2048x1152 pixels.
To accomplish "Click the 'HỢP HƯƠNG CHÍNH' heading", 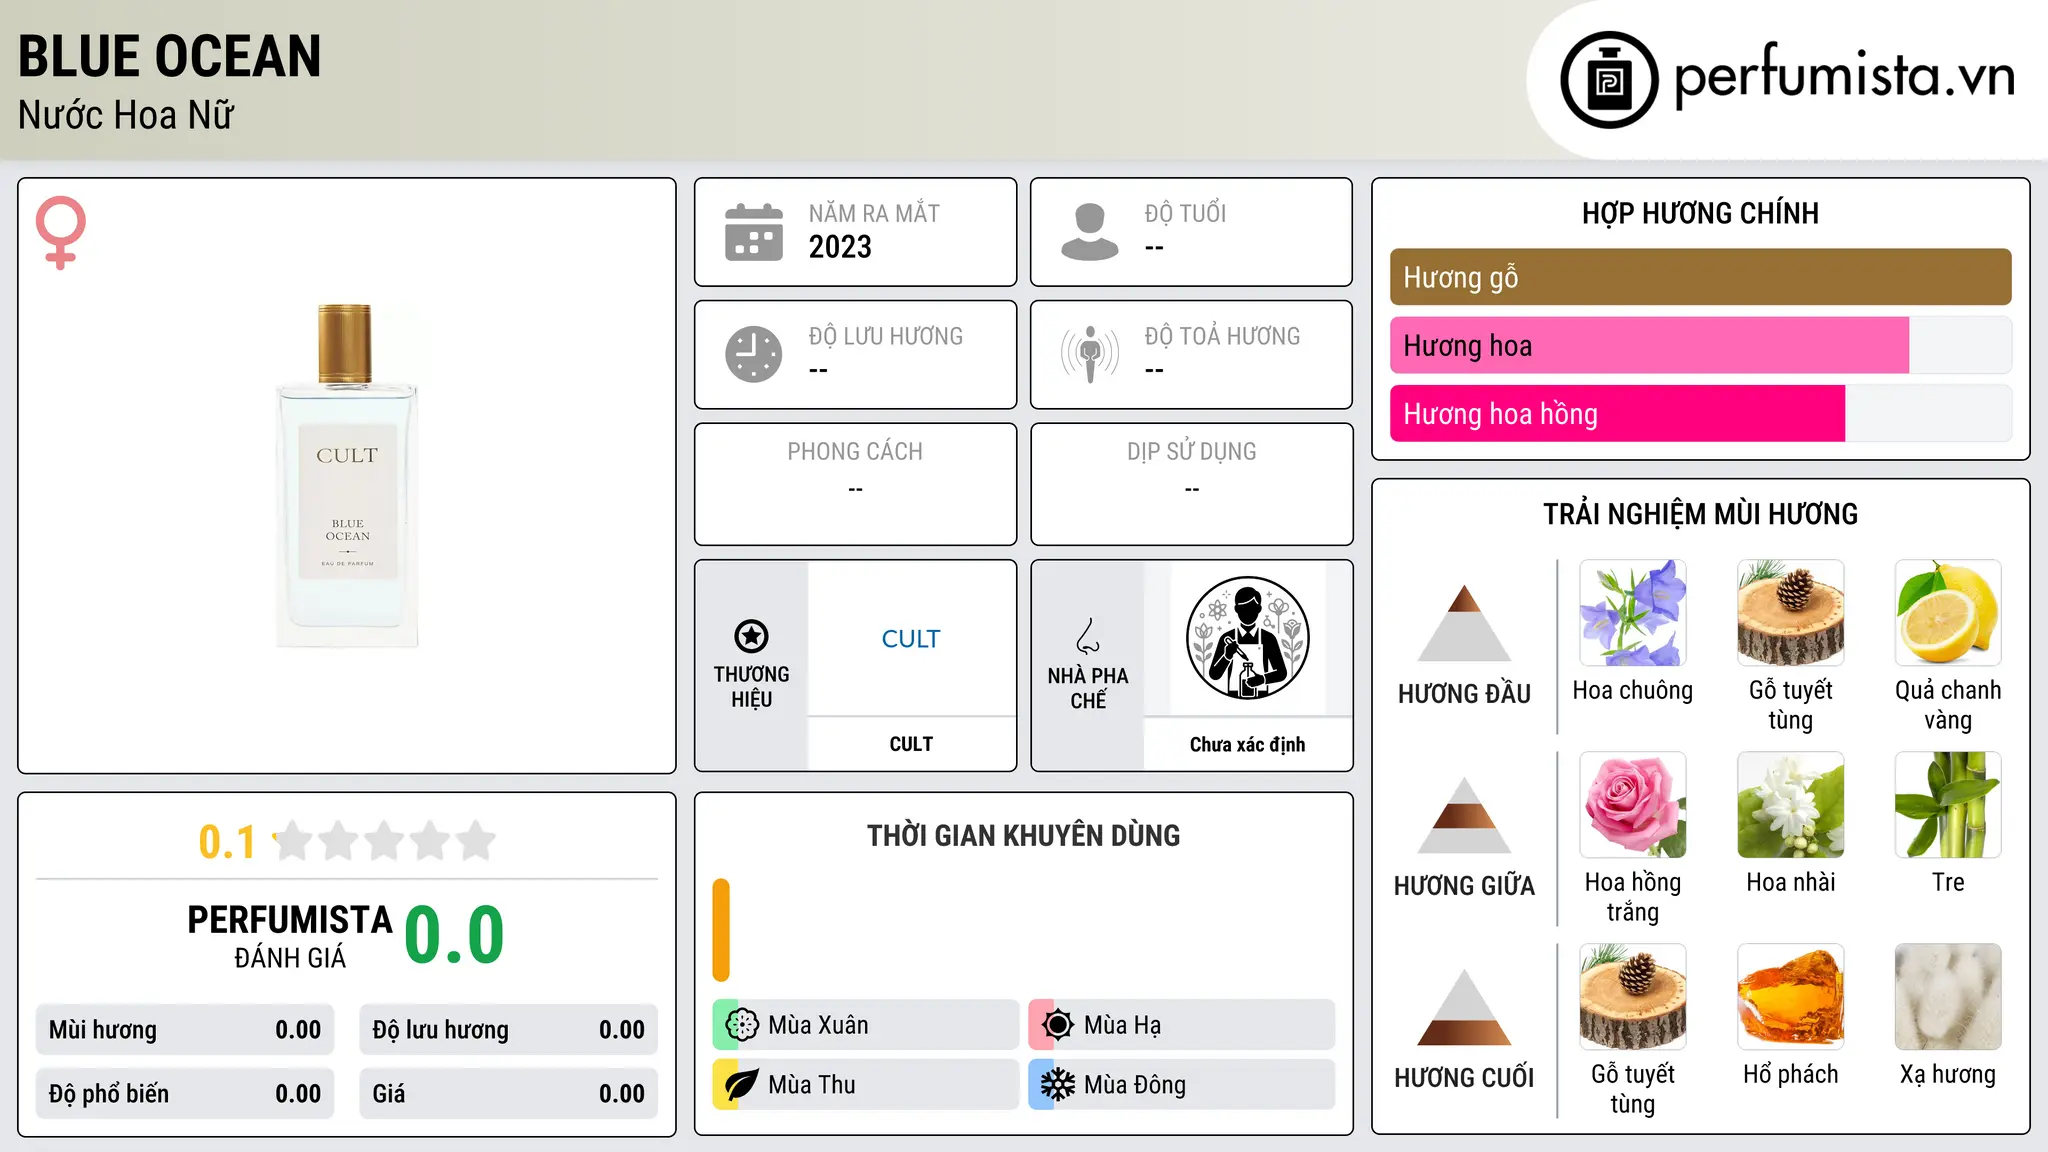I will click(1700, 213).
